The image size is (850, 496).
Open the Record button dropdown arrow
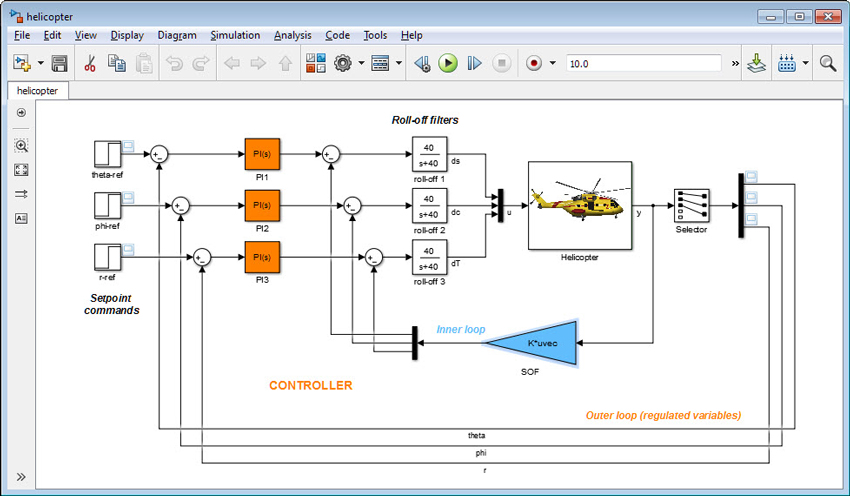tap(552, 63)
